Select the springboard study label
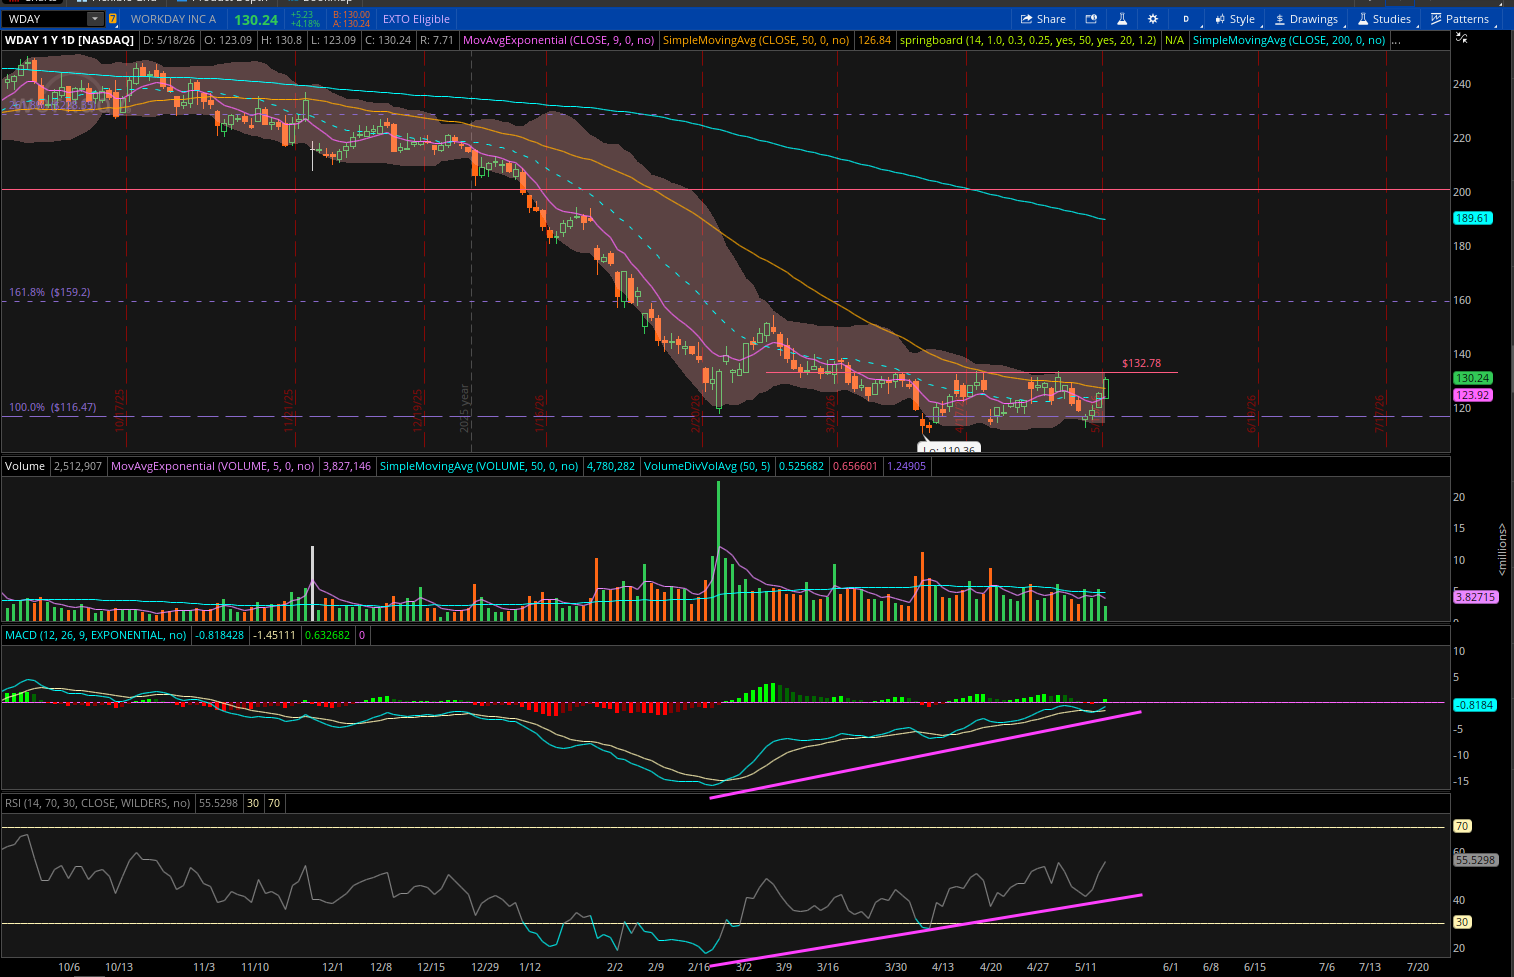Screen dimensions: 1514x977 coord(1028,40)
